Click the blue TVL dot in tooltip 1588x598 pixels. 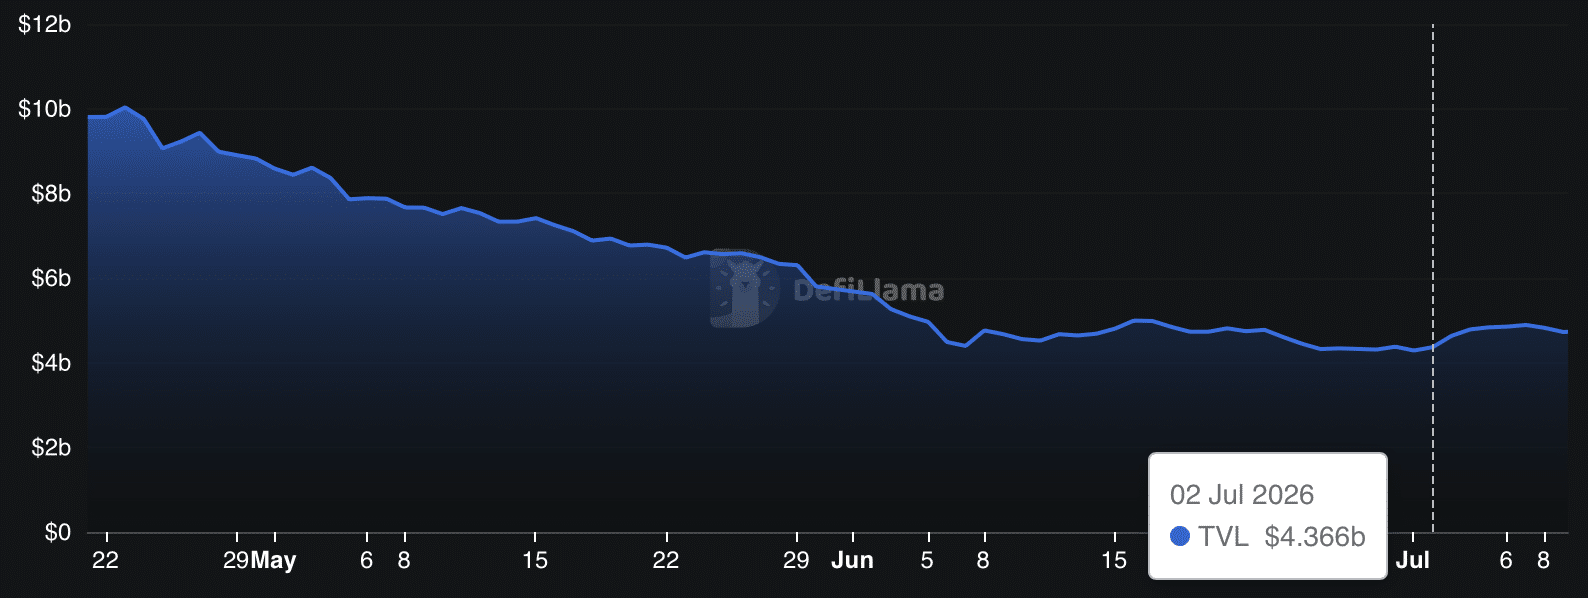pos(1180,537)
